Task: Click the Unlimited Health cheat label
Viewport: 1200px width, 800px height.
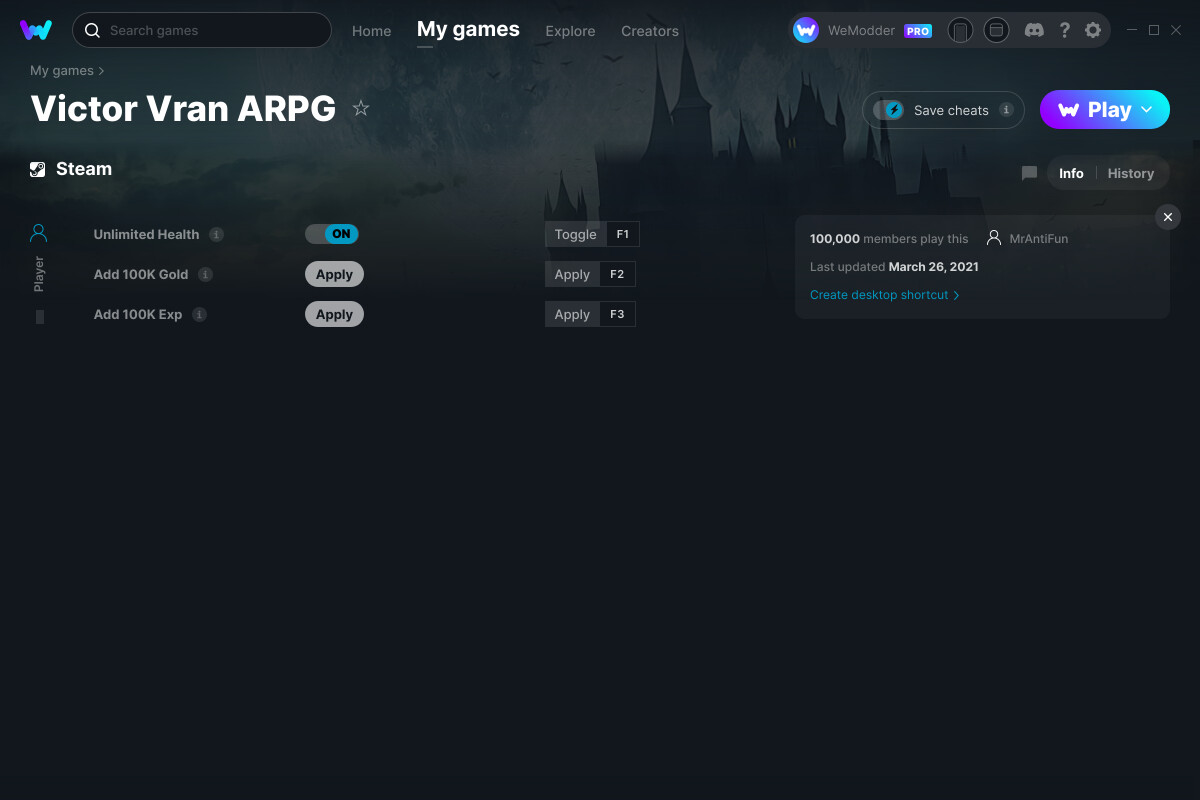Action: click(147, 234)
